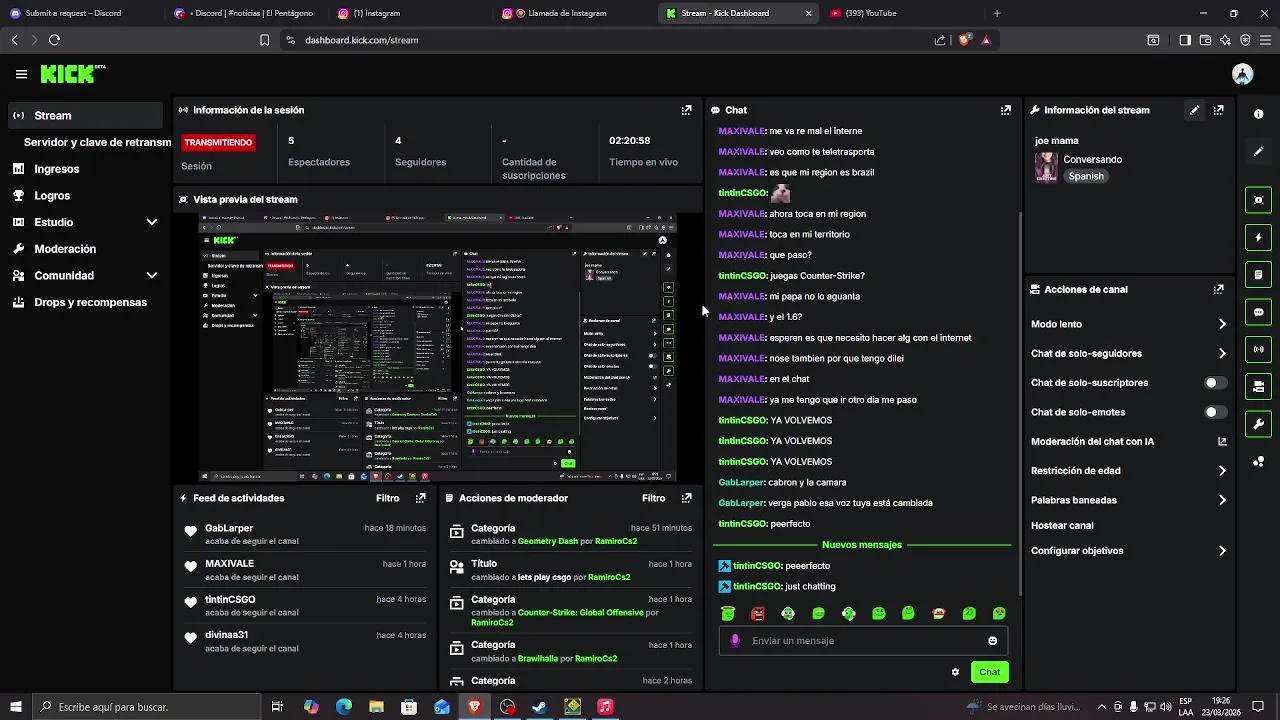Click the Spanish language tag

coord(1086,176)
